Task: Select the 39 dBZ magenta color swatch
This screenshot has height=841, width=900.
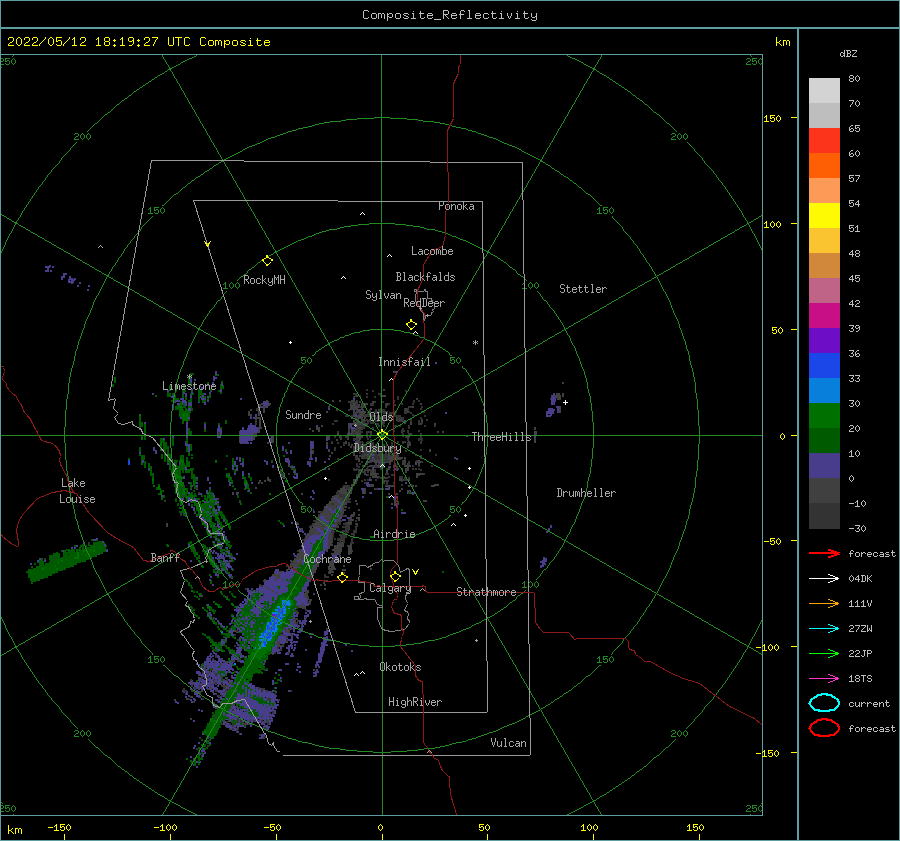Action: pos(824,316)
